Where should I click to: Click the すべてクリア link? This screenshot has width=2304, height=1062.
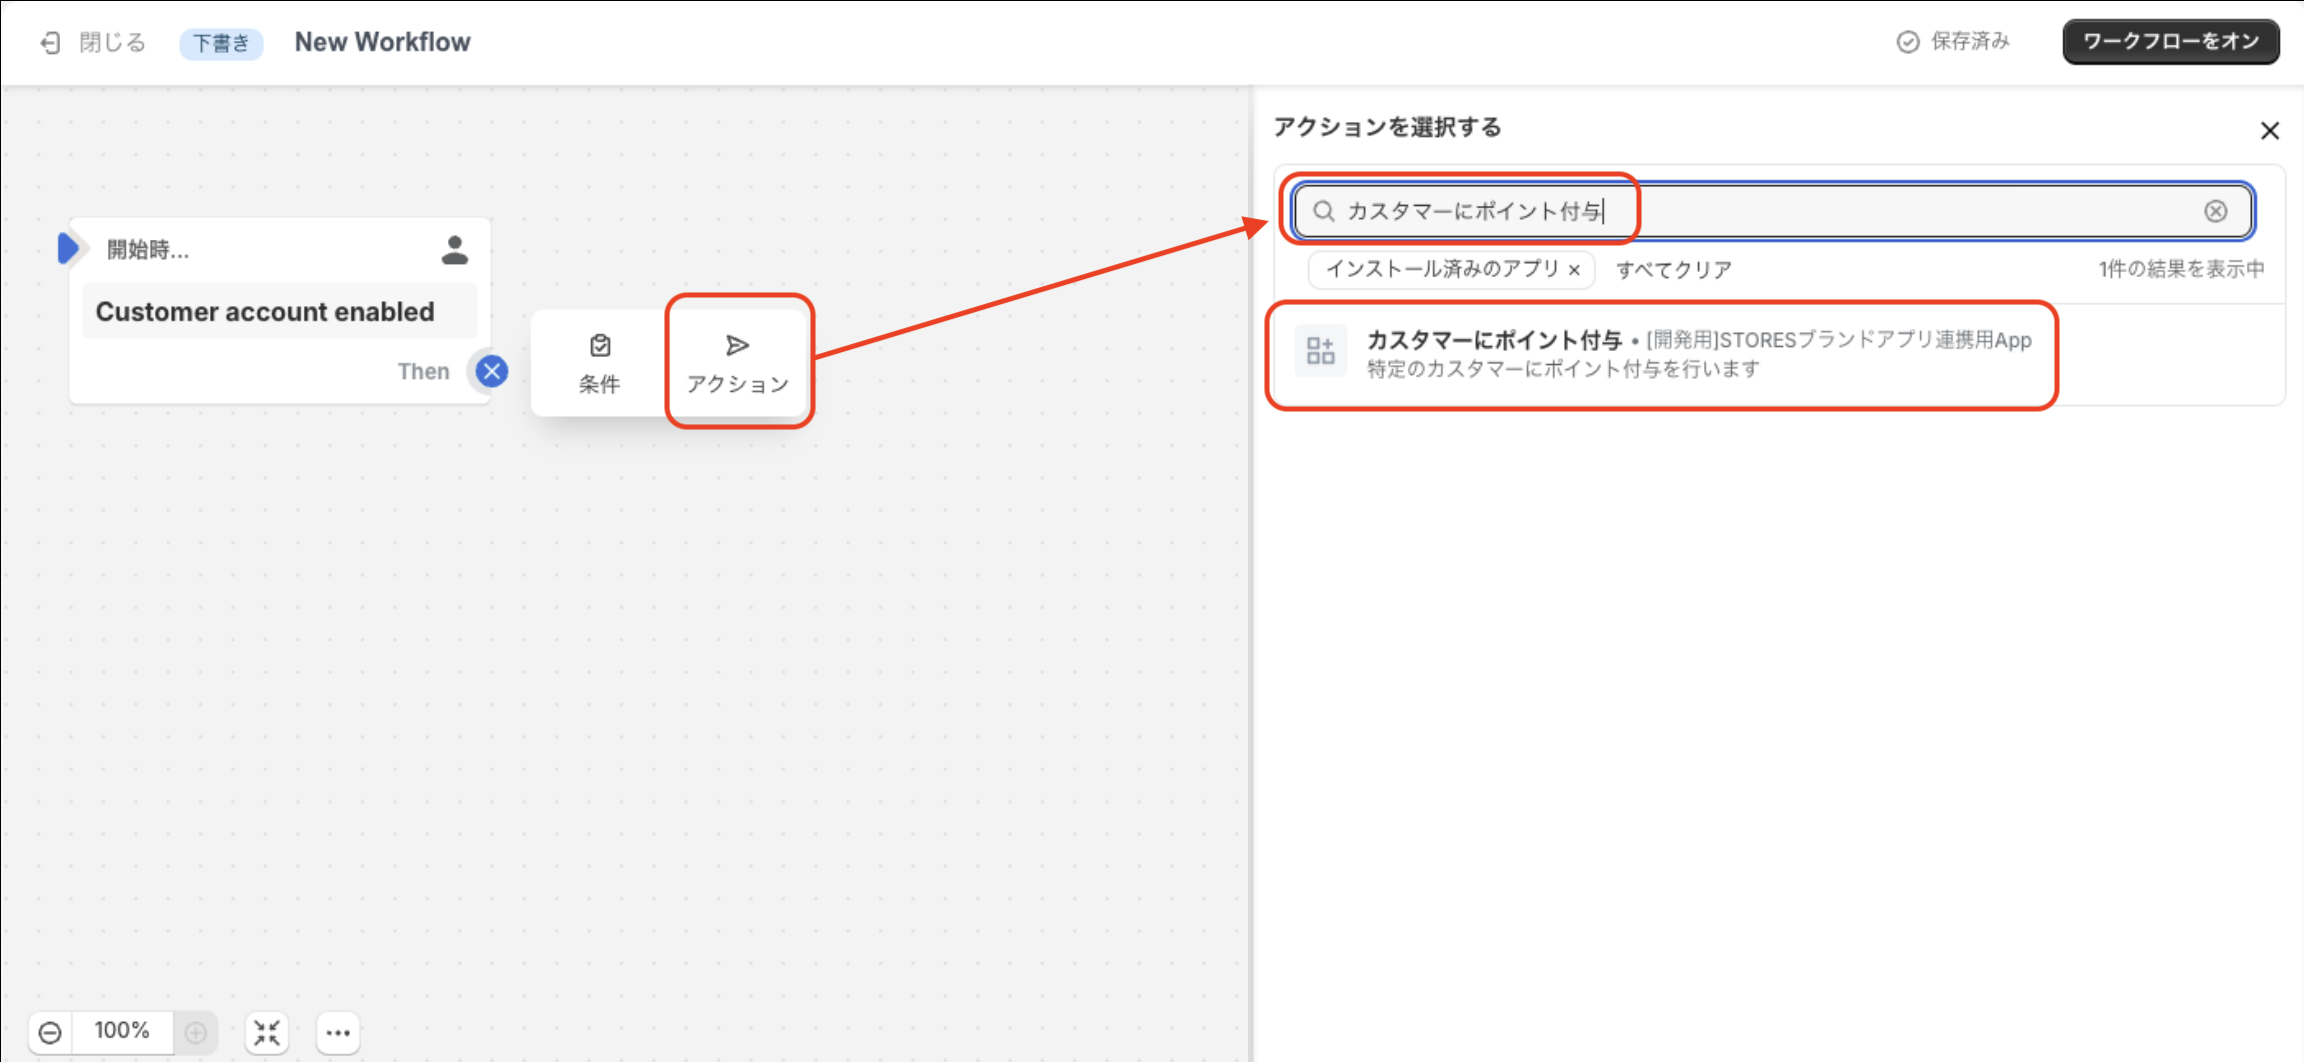tap(1671, 269)
